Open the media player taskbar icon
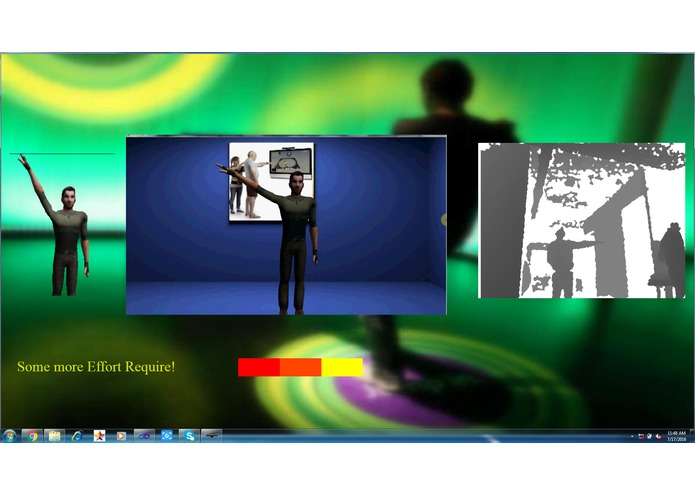 tap(121, 436)
